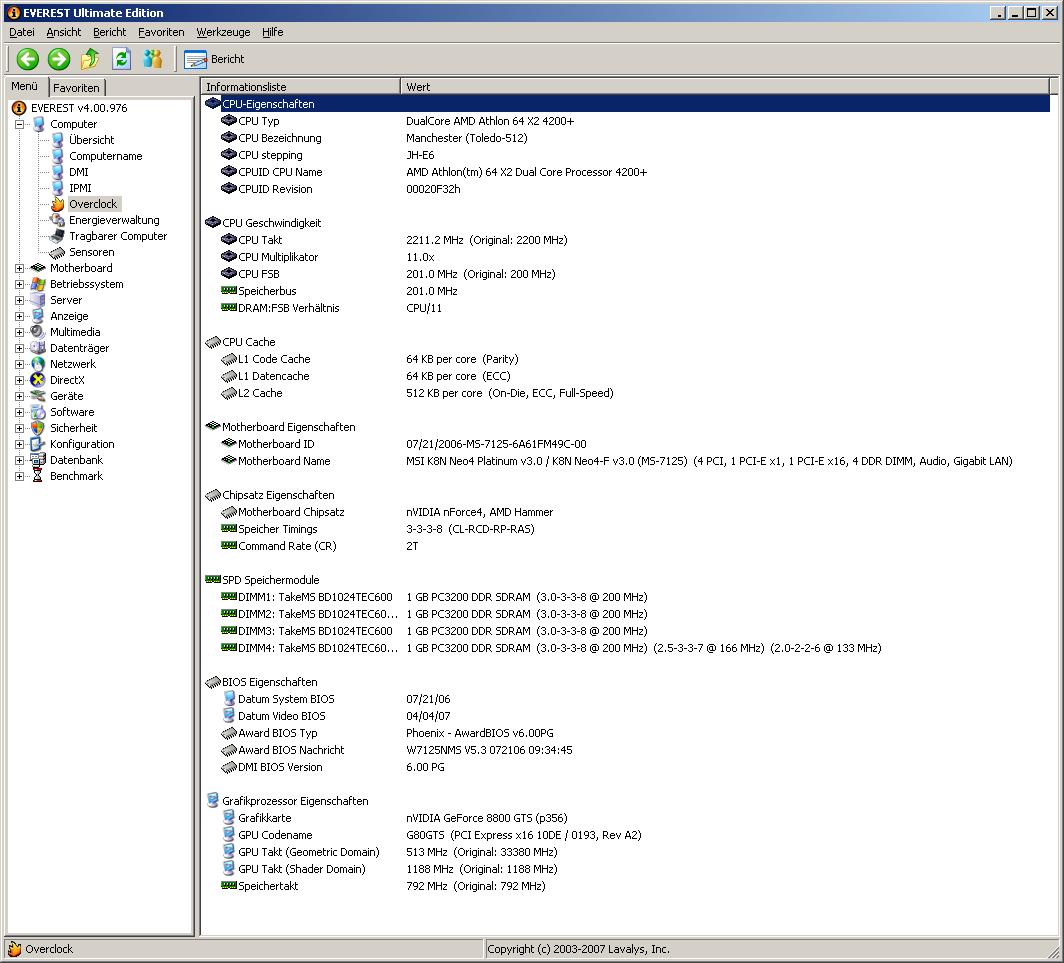Click the Multimedia speaker icon
The width and height of the screenshot is (1064, 963).
(x=39, y=332)
